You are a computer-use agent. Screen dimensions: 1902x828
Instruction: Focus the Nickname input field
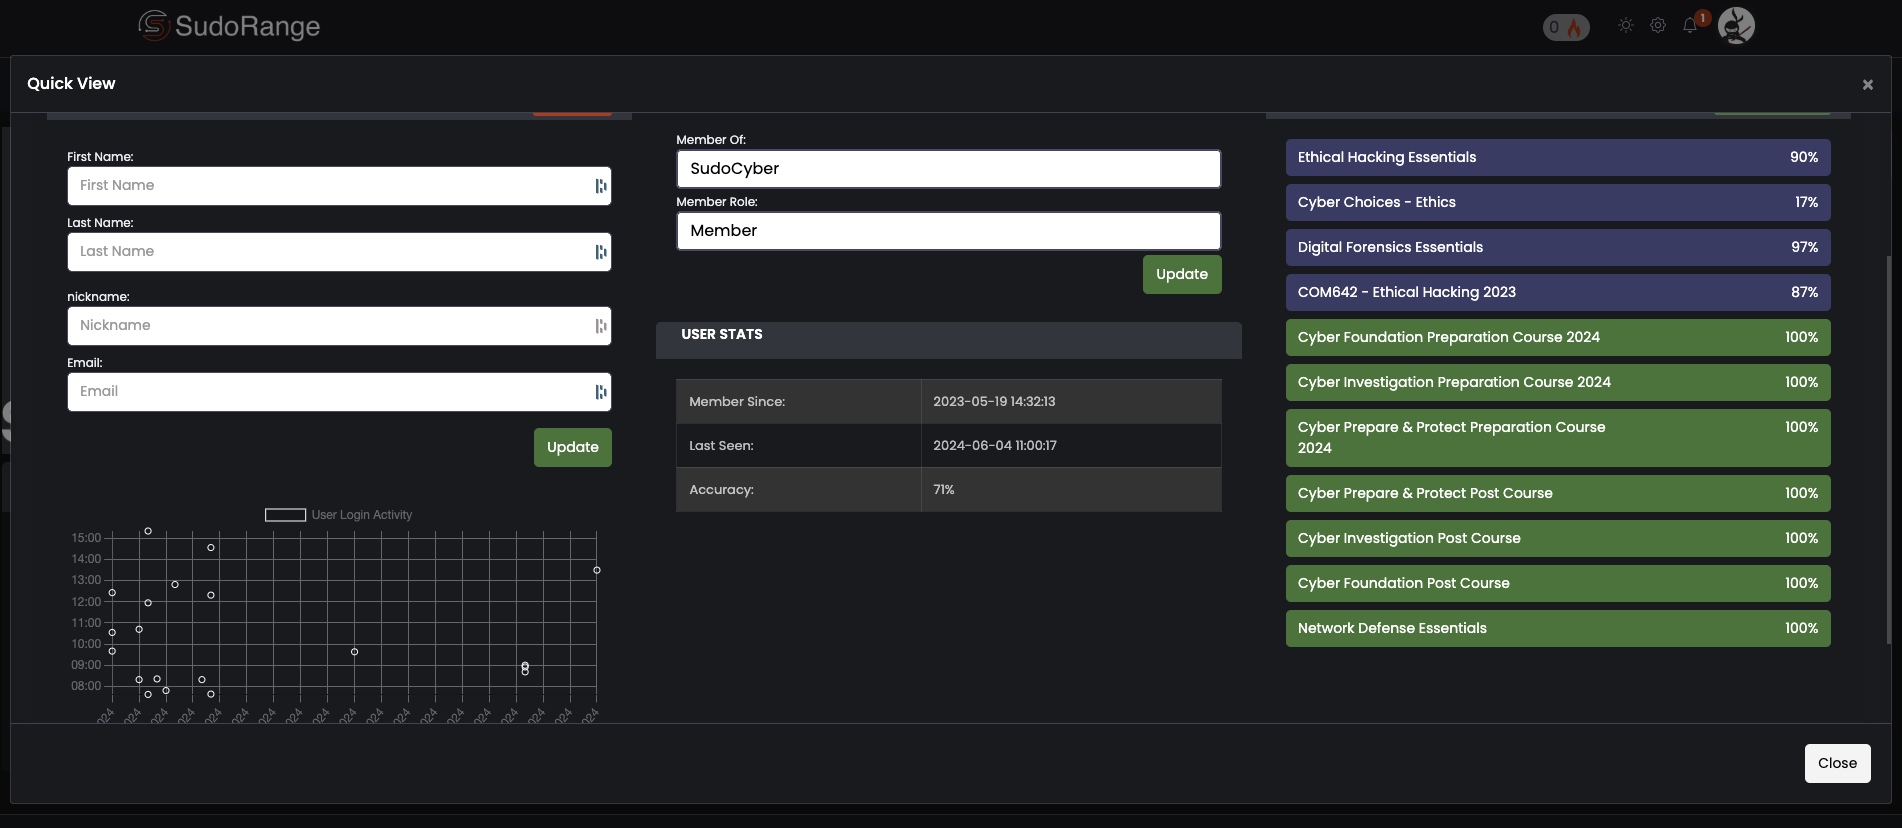[339, 326]
